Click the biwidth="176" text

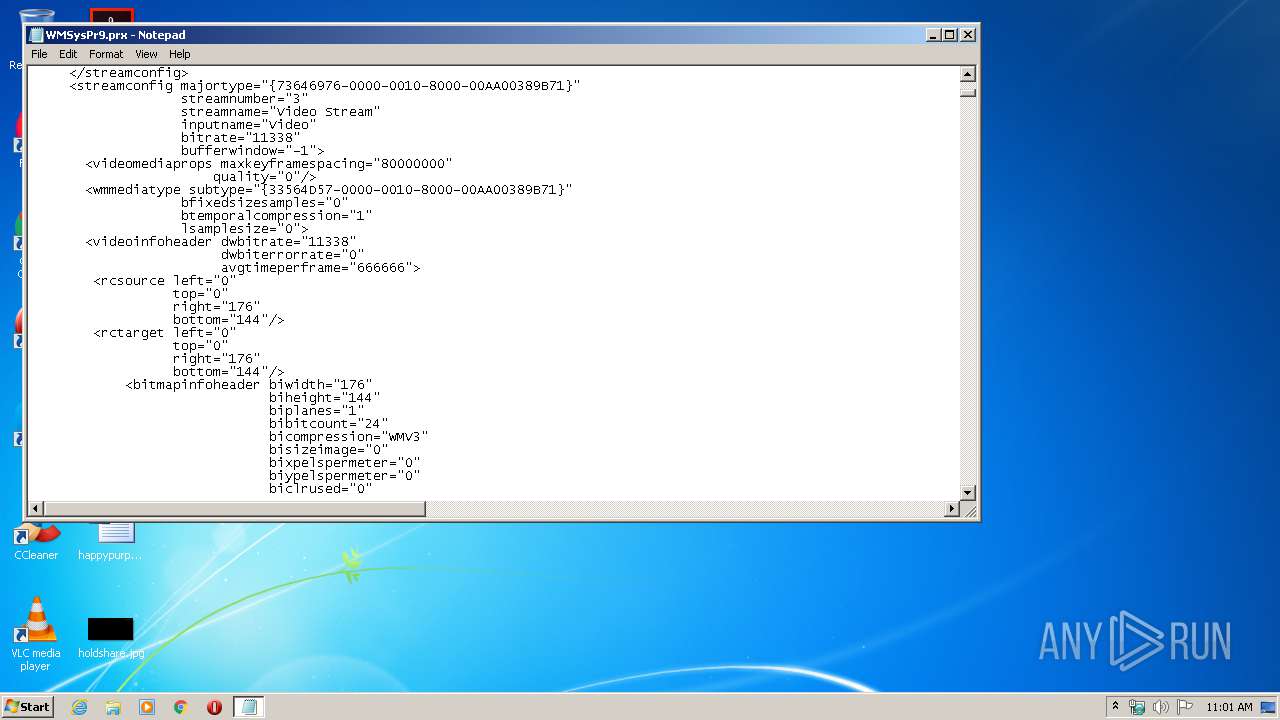320,385
